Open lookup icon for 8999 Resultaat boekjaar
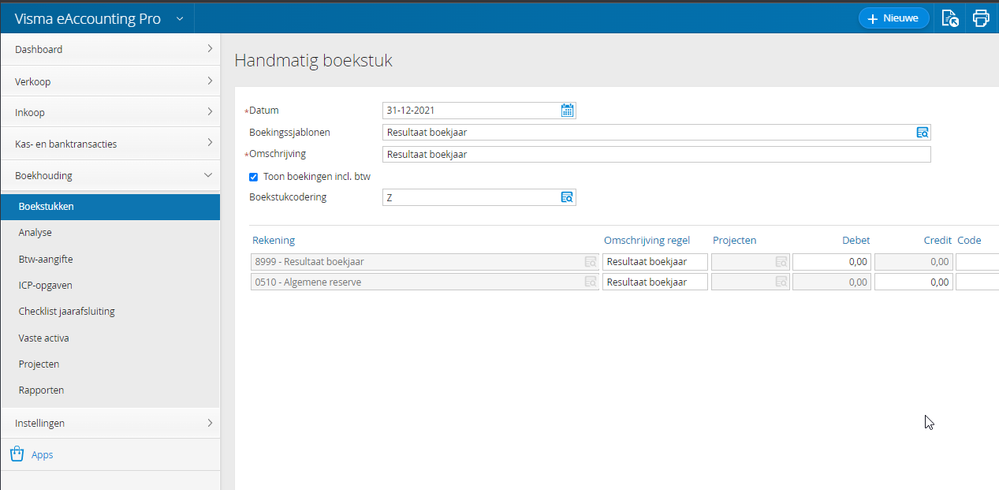Screen dimensions: 999x490 [590, 261]
